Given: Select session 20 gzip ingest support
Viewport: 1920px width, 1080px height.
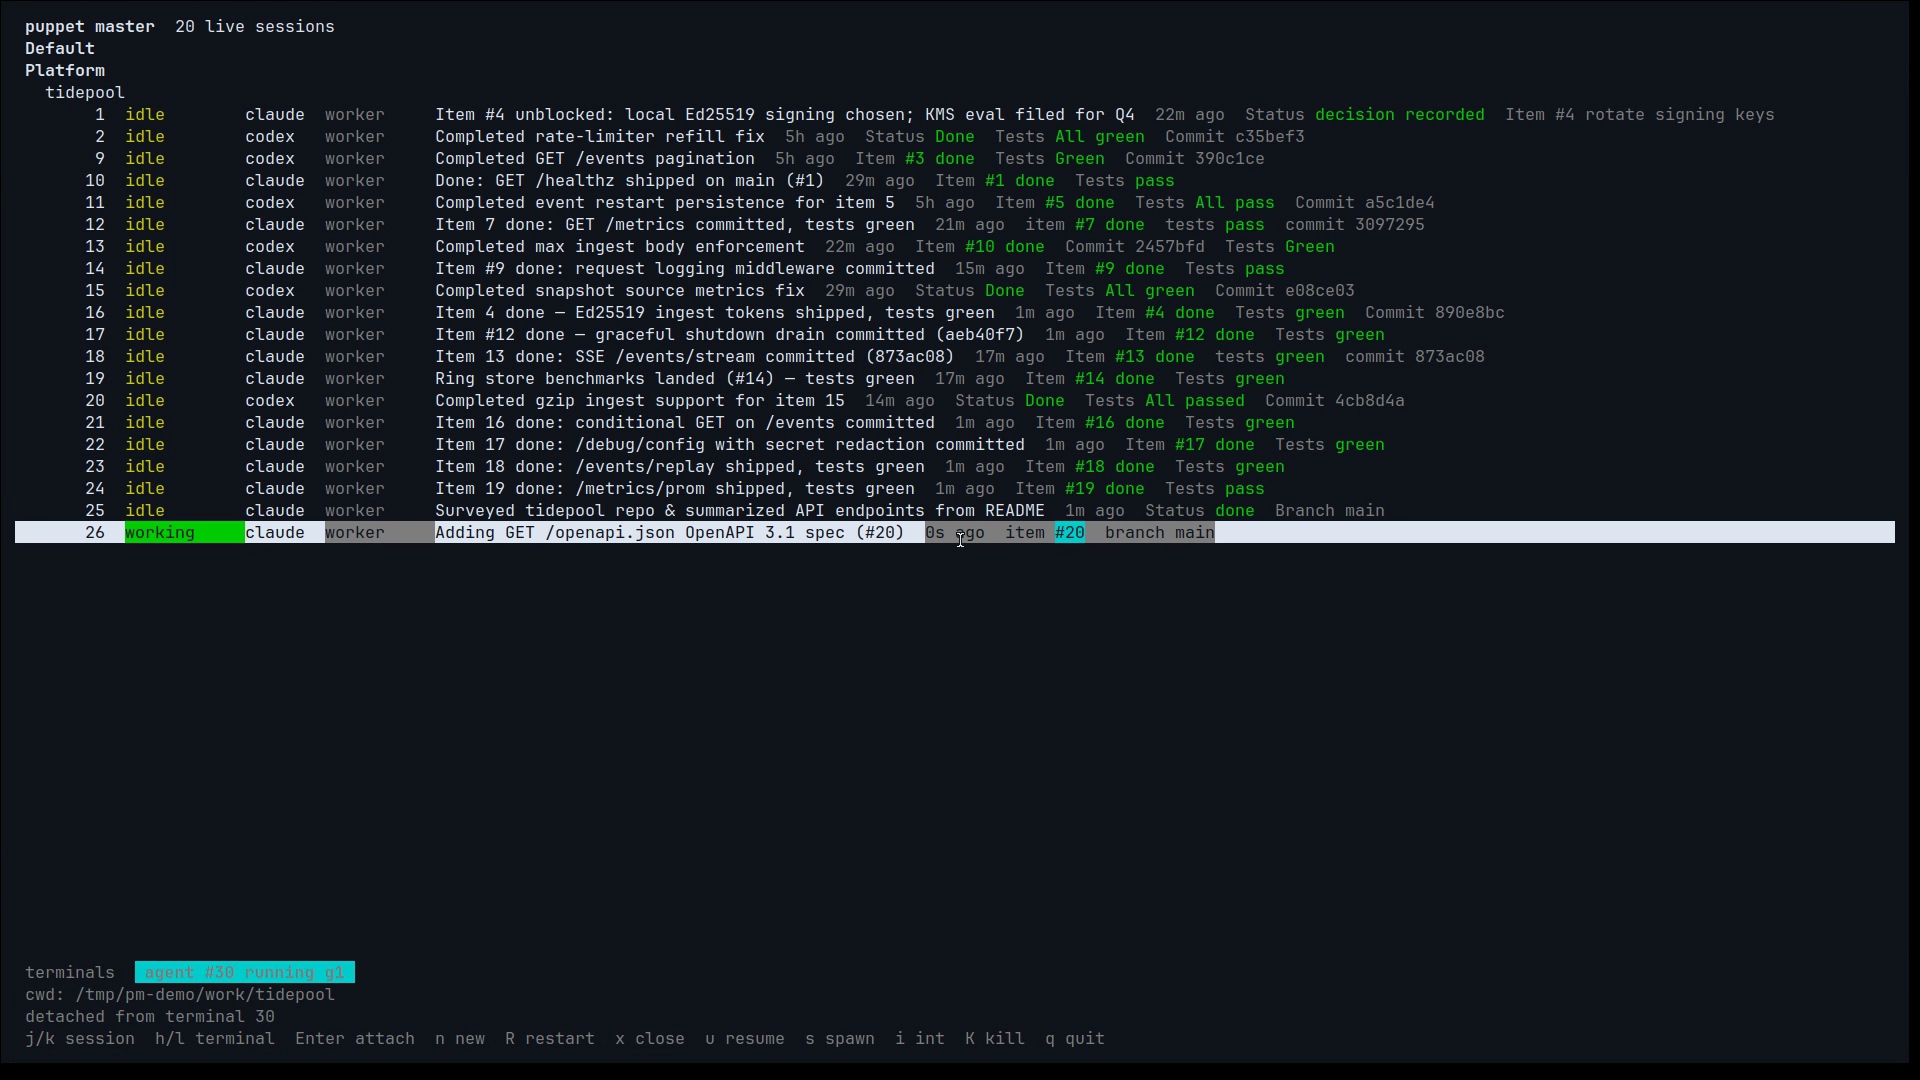Looking at the screenshot, I should click(955, 401).
